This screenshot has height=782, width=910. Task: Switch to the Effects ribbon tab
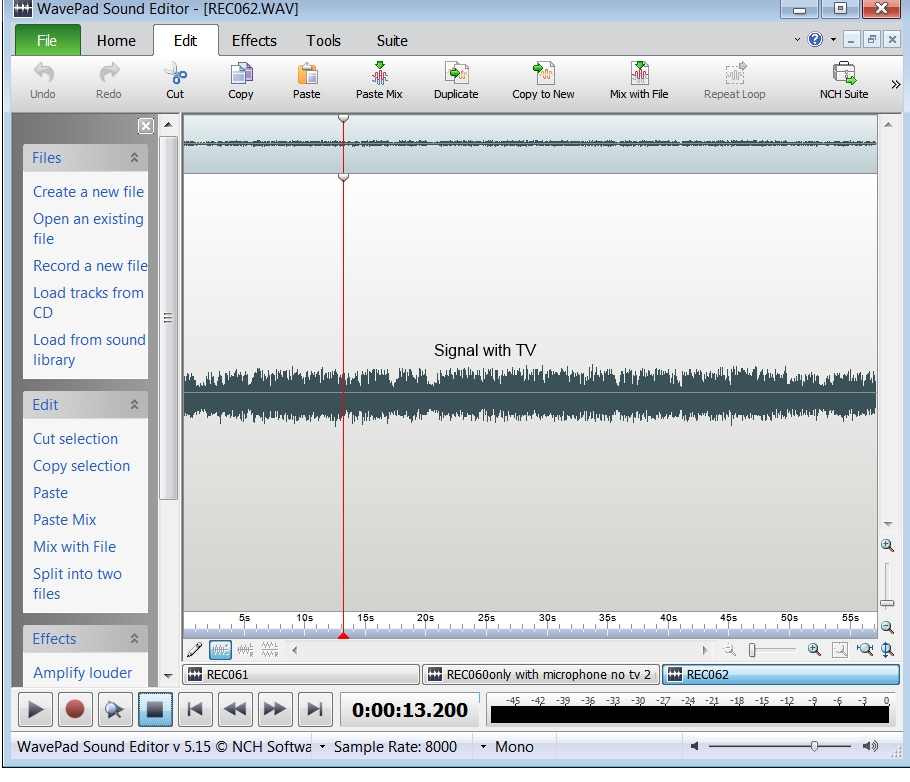point(254,41)
